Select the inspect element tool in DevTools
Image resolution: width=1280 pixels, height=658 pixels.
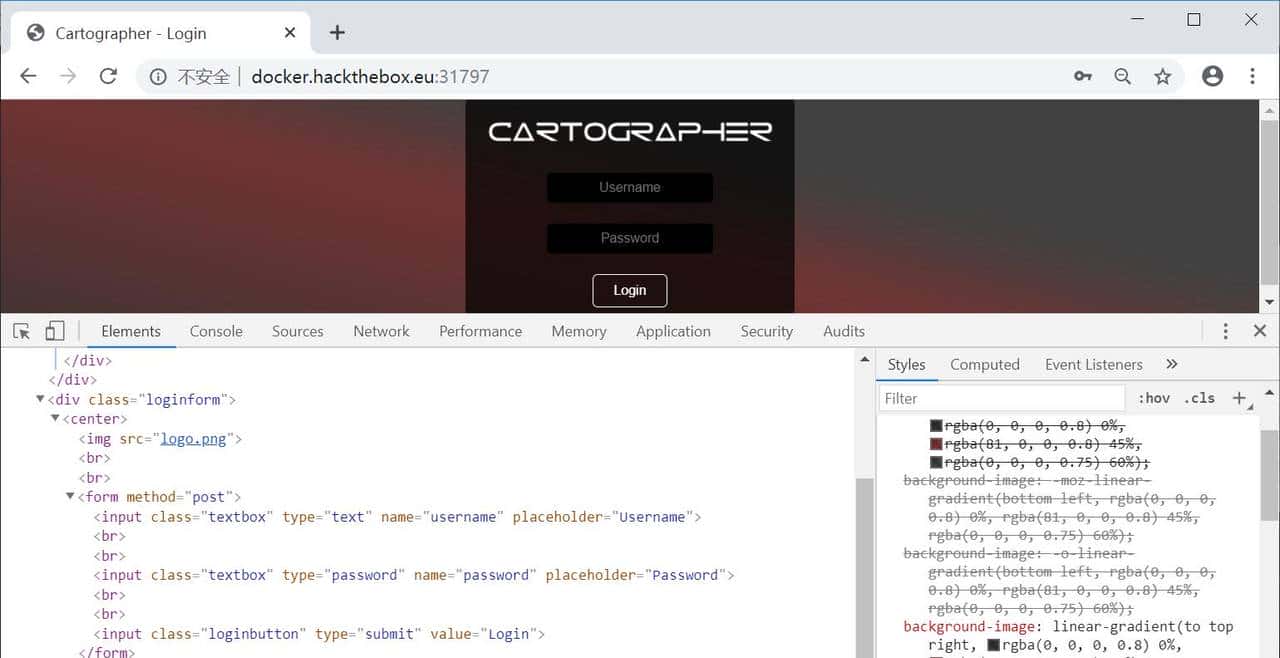point(20,330)
